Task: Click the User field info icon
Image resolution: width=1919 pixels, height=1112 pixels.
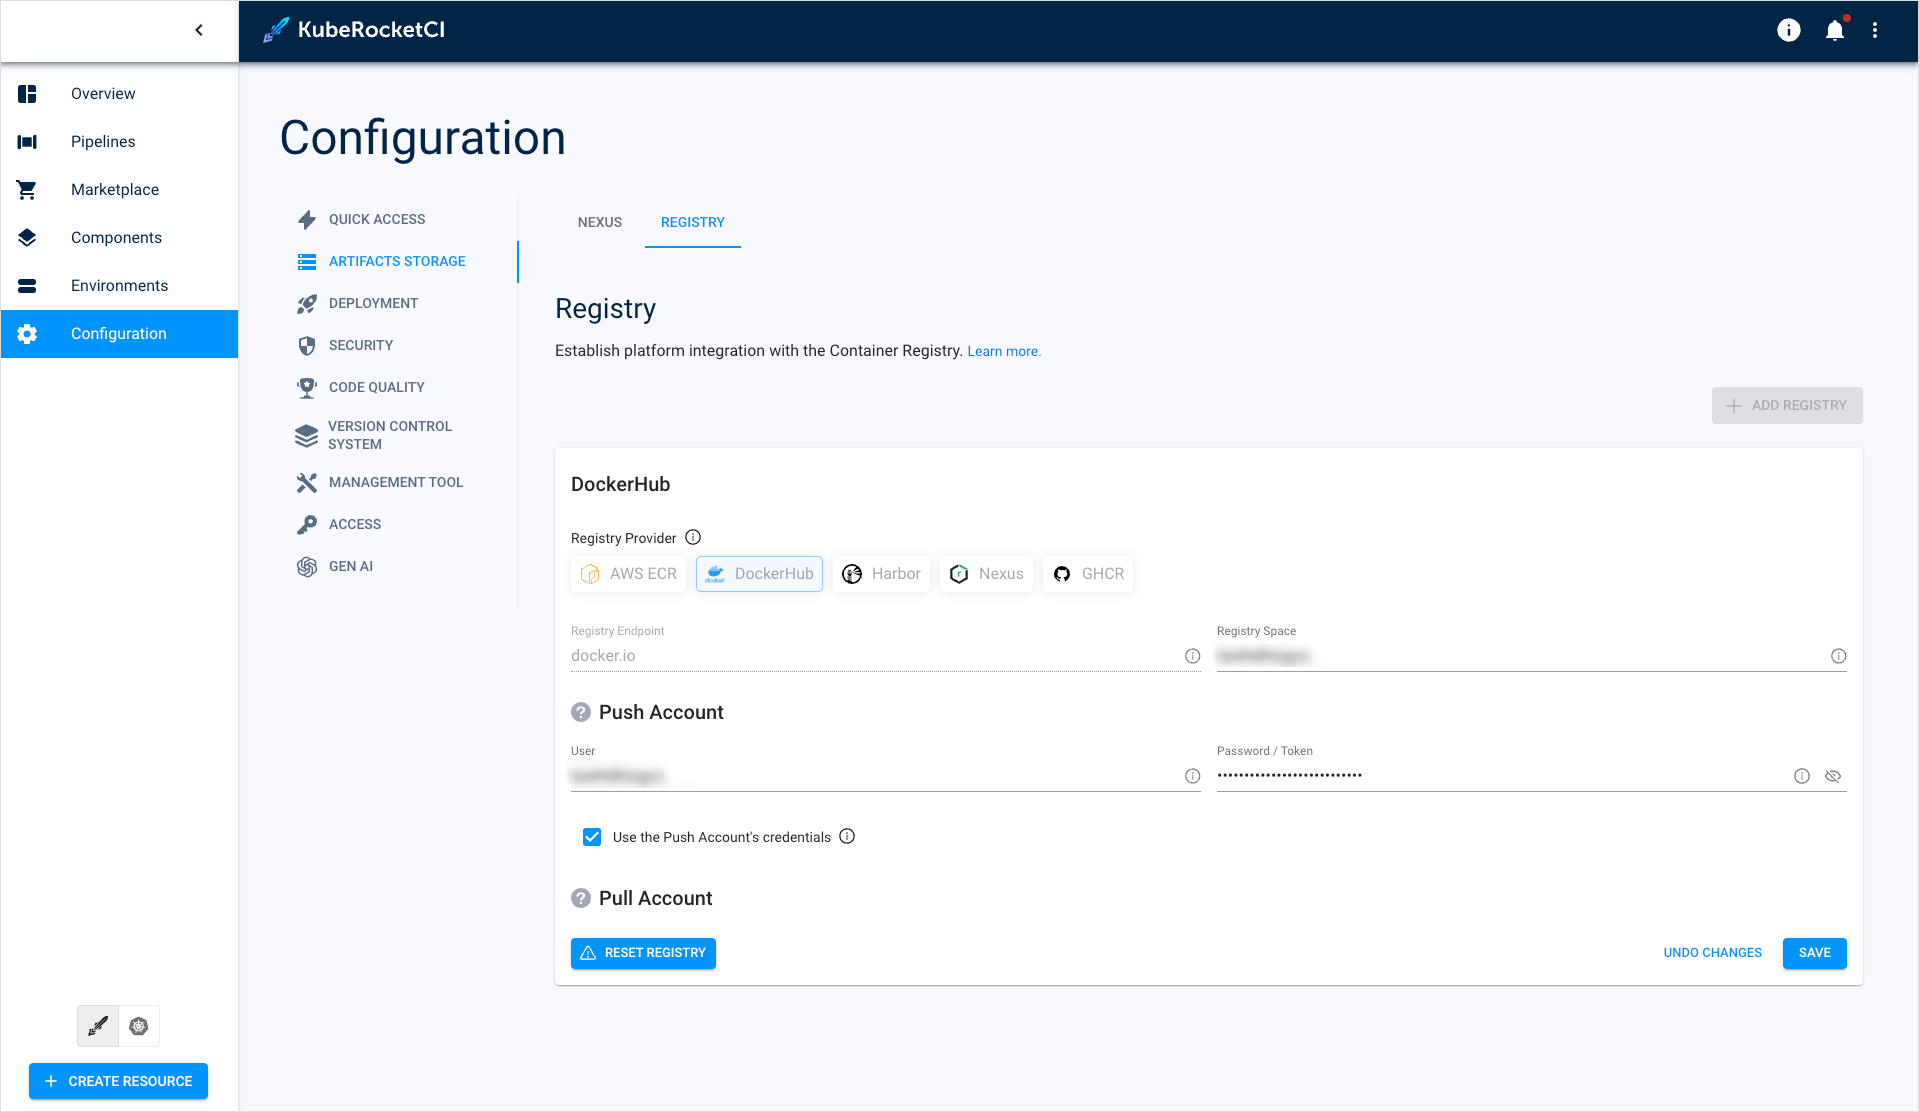Action: pos(1192,776)
